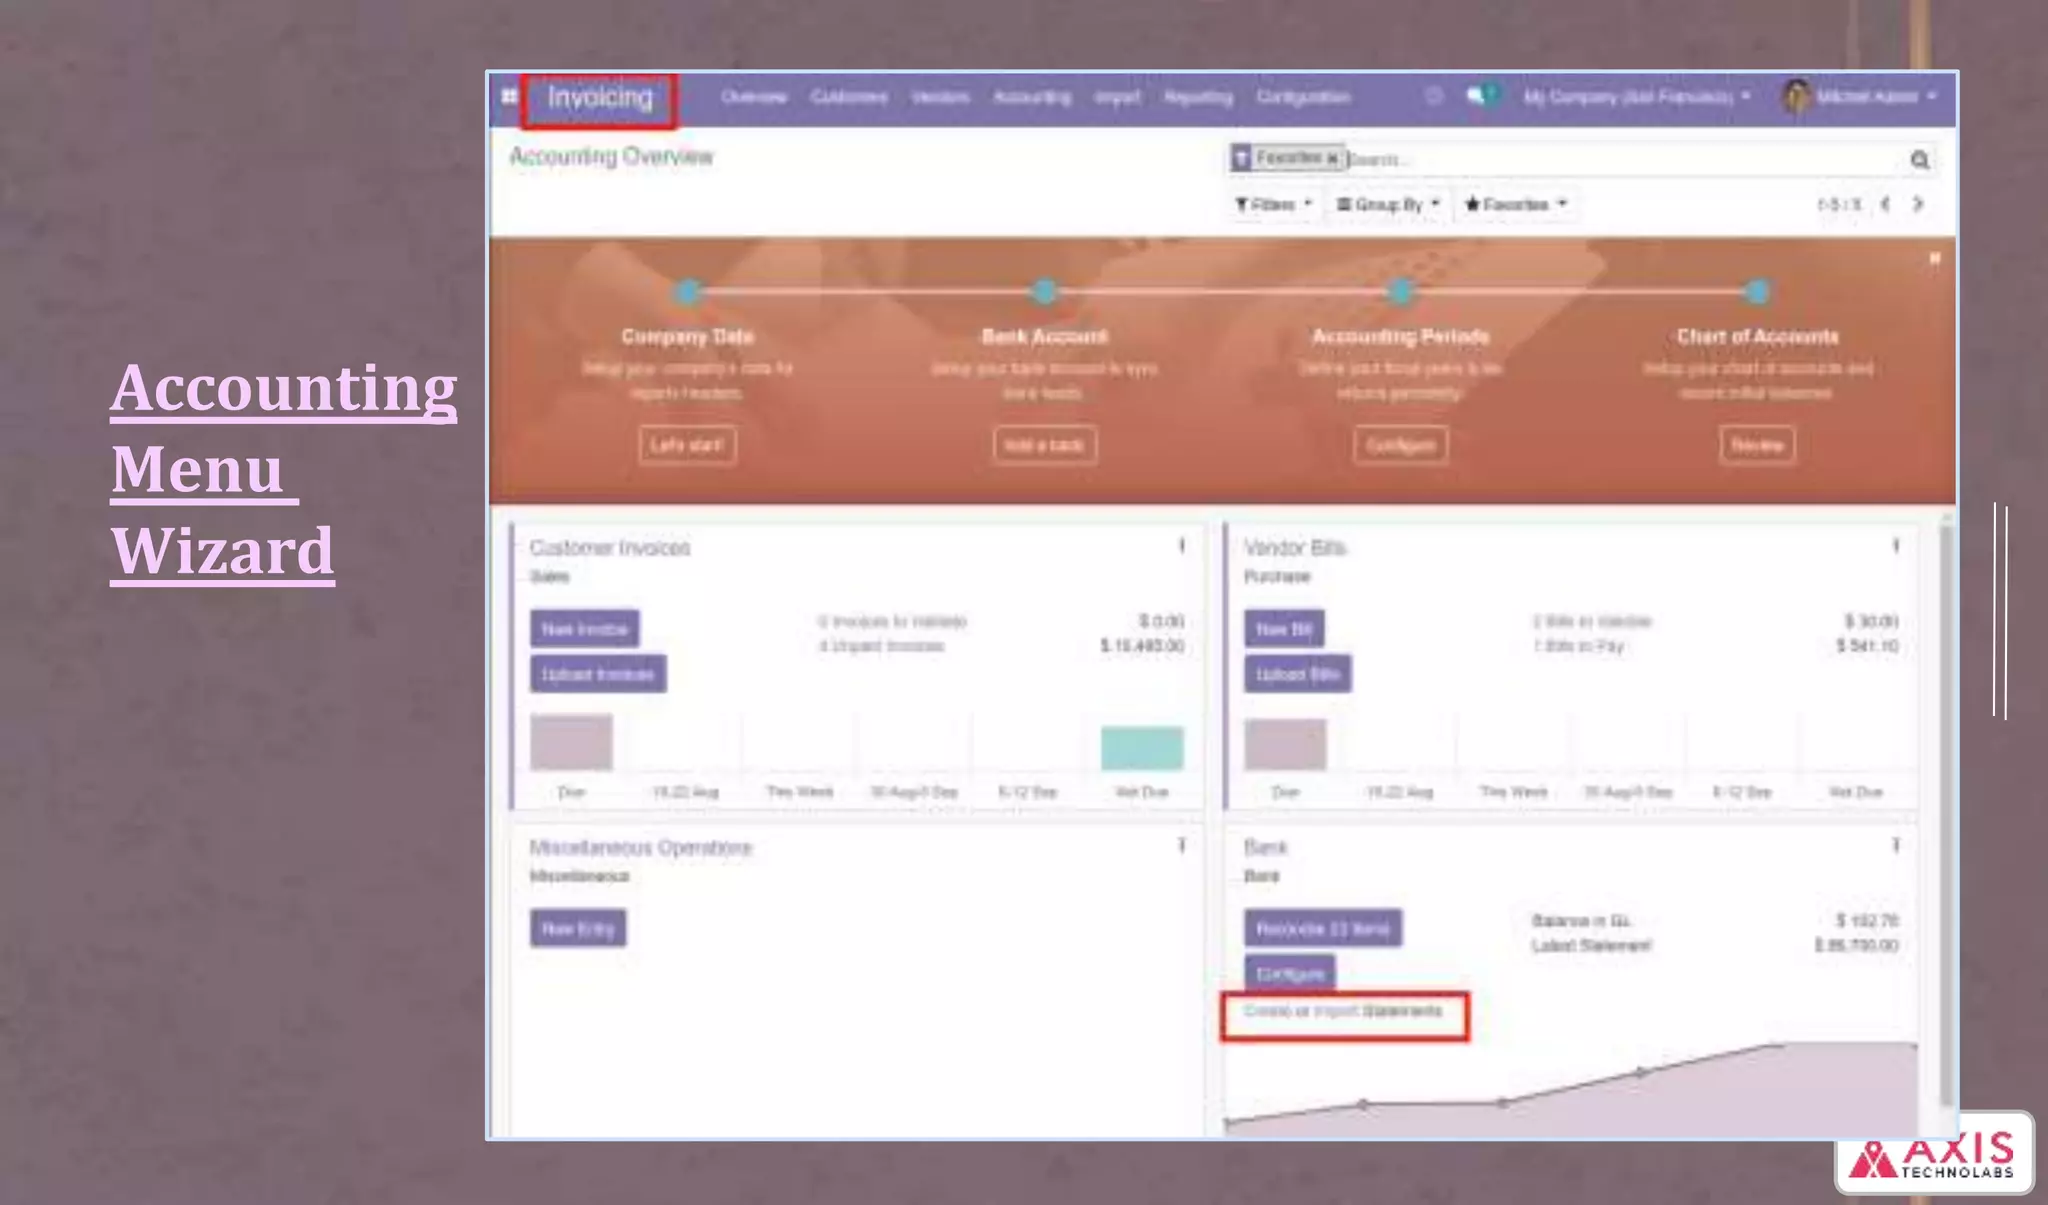Open the Overview menu
The image size is (2048, 1205).
point(754,97)
